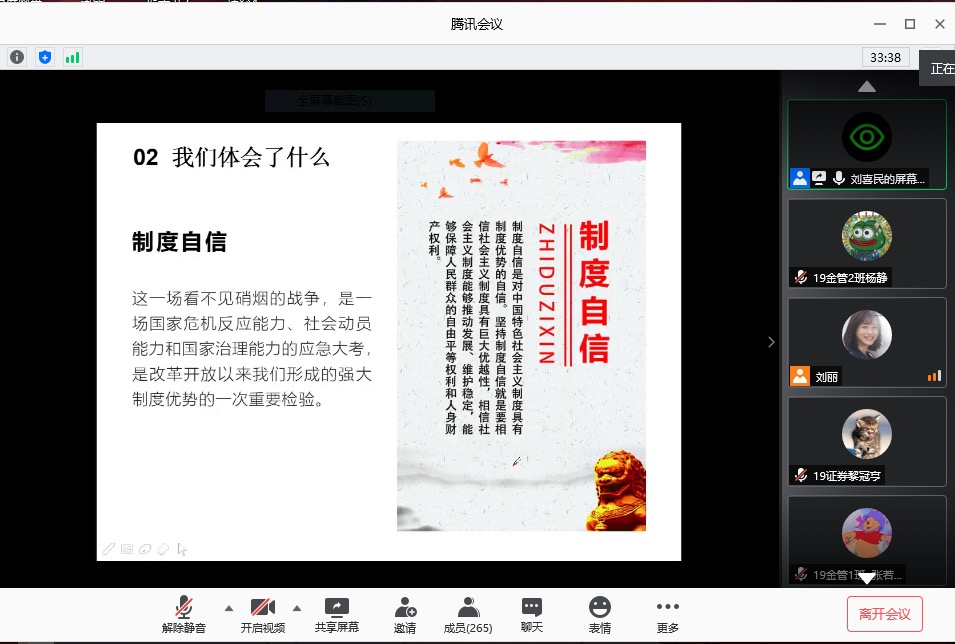The width and height of the screenshot is (955, 644).
Task: Select the eraser annotation tool
Action: click(163, 548)
